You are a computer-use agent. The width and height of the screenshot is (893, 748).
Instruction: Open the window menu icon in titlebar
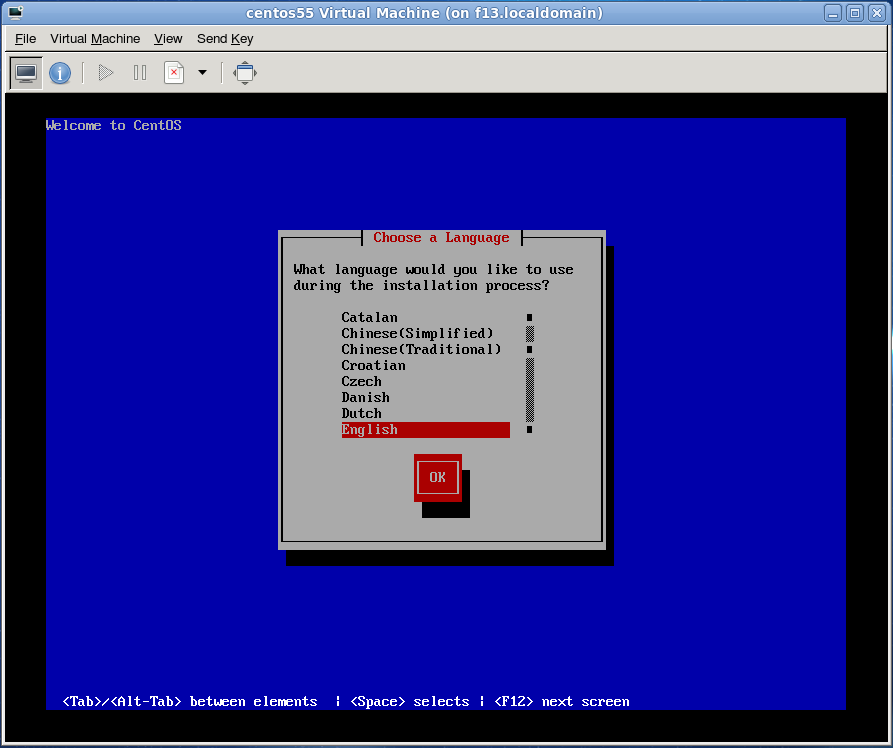[14, 12]
